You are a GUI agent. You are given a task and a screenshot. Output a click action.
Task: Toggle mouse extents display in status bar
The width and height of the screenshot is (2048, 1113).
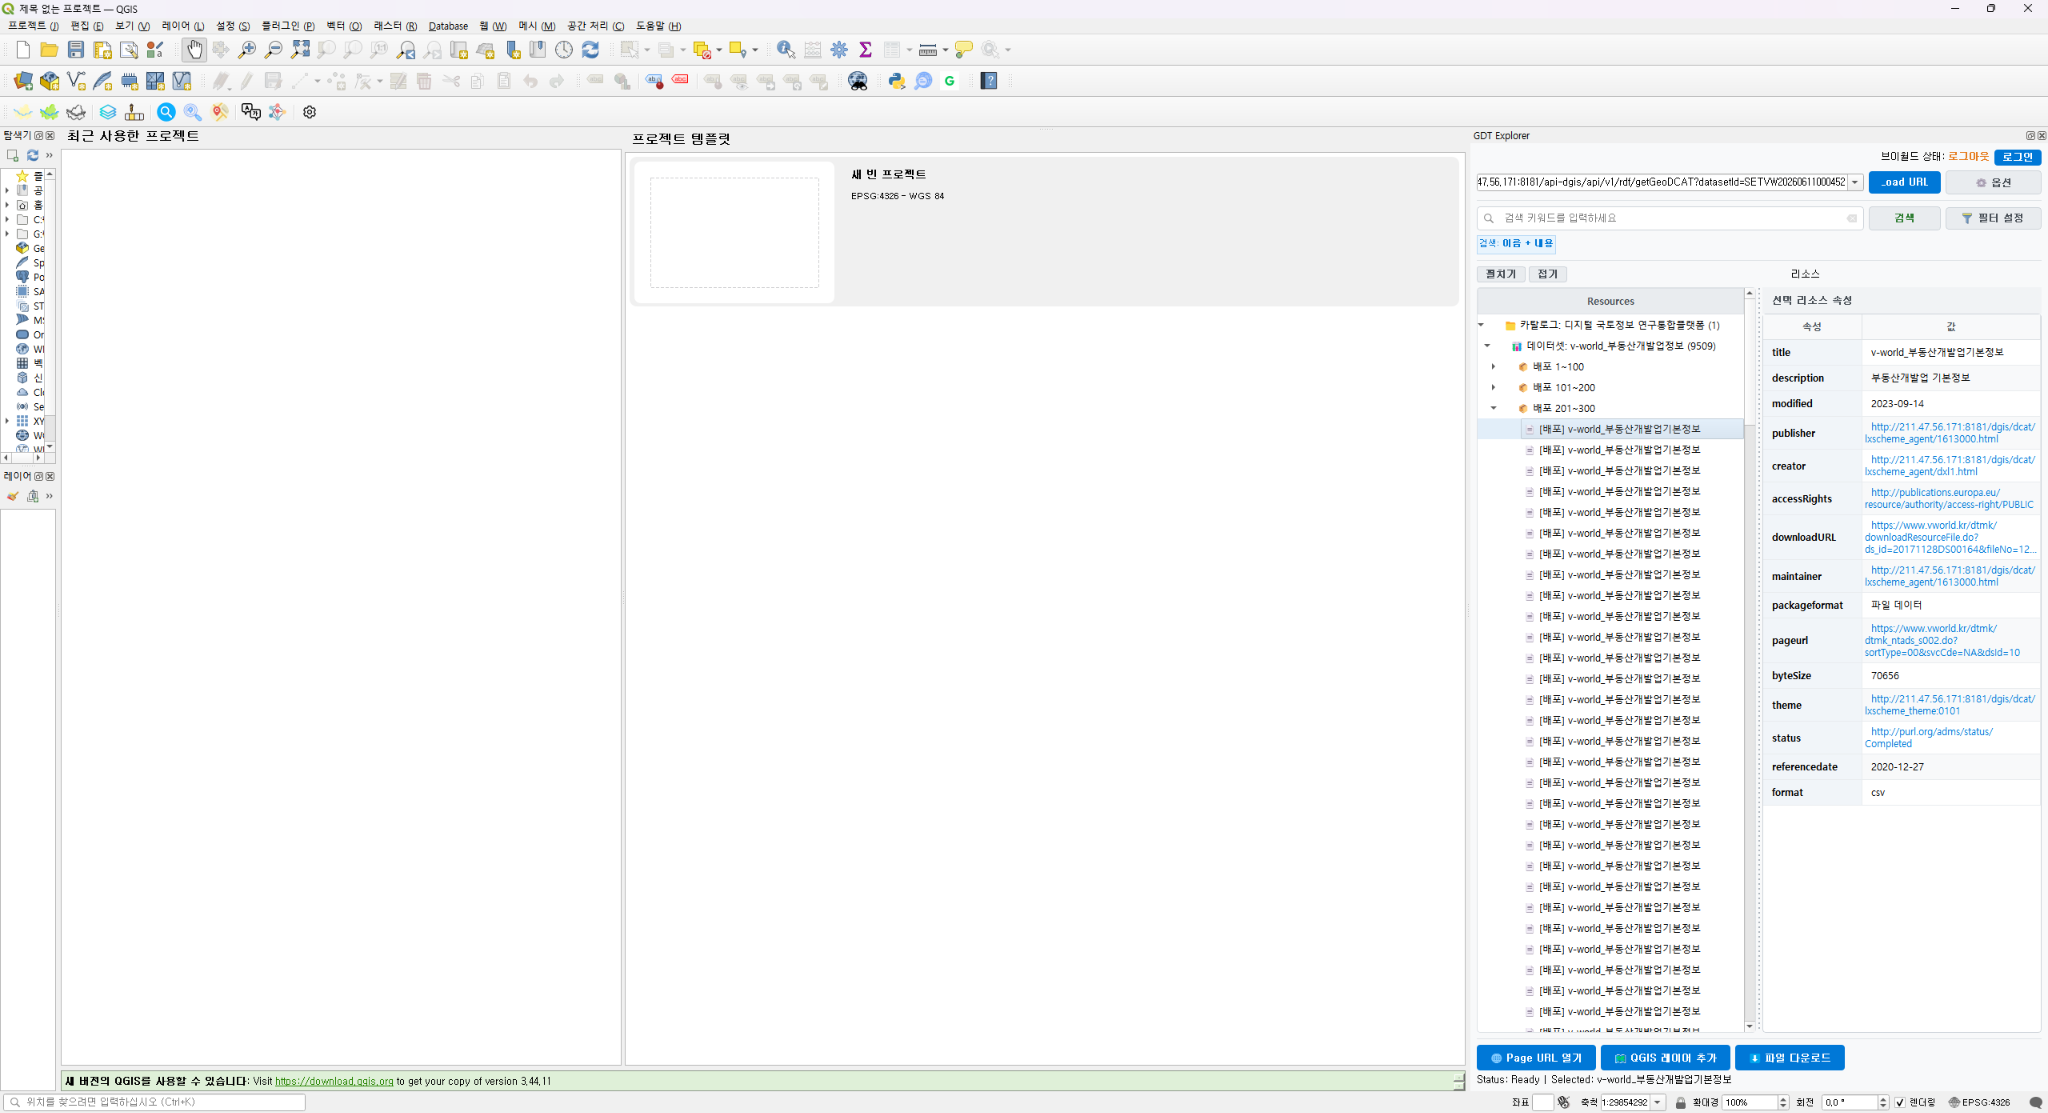click(1564, 1102)
